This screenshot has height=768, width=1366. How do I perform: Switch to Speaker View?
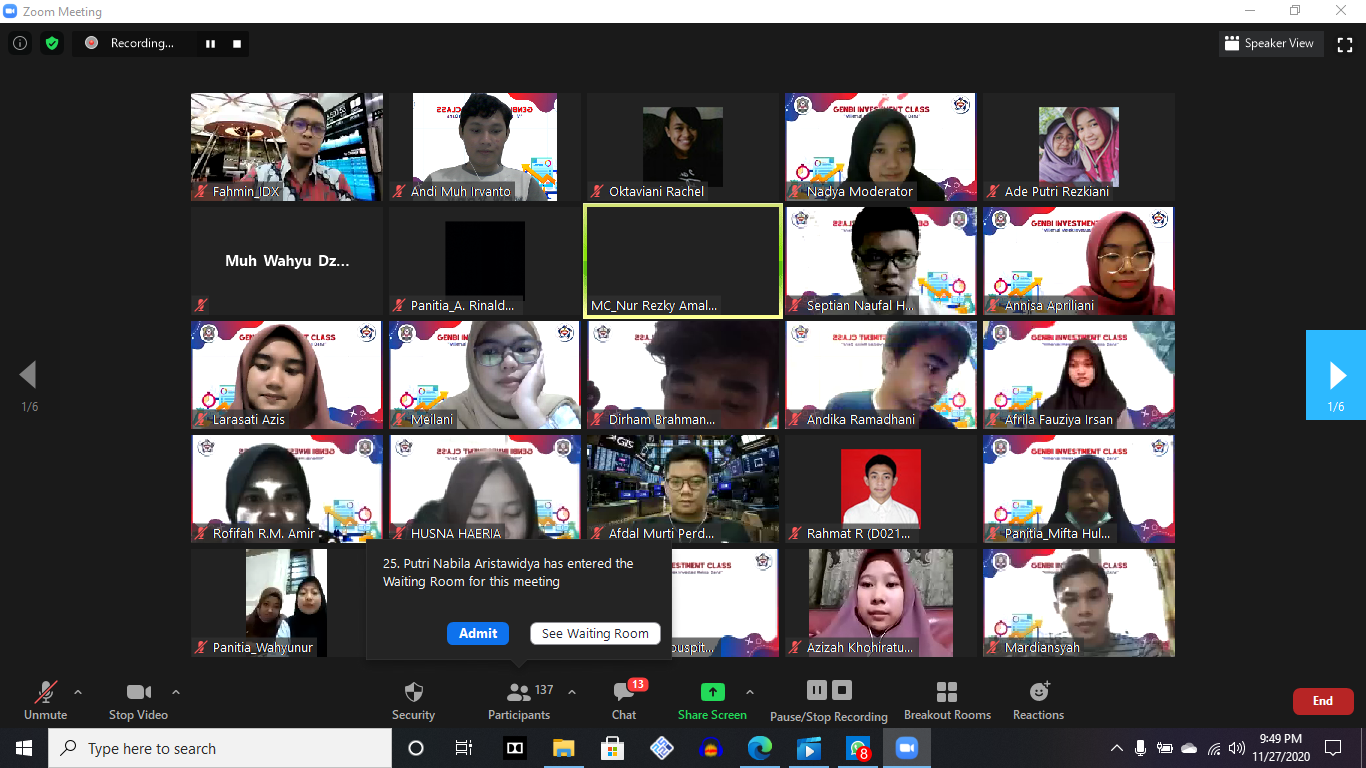click(x=1272, y=43)
